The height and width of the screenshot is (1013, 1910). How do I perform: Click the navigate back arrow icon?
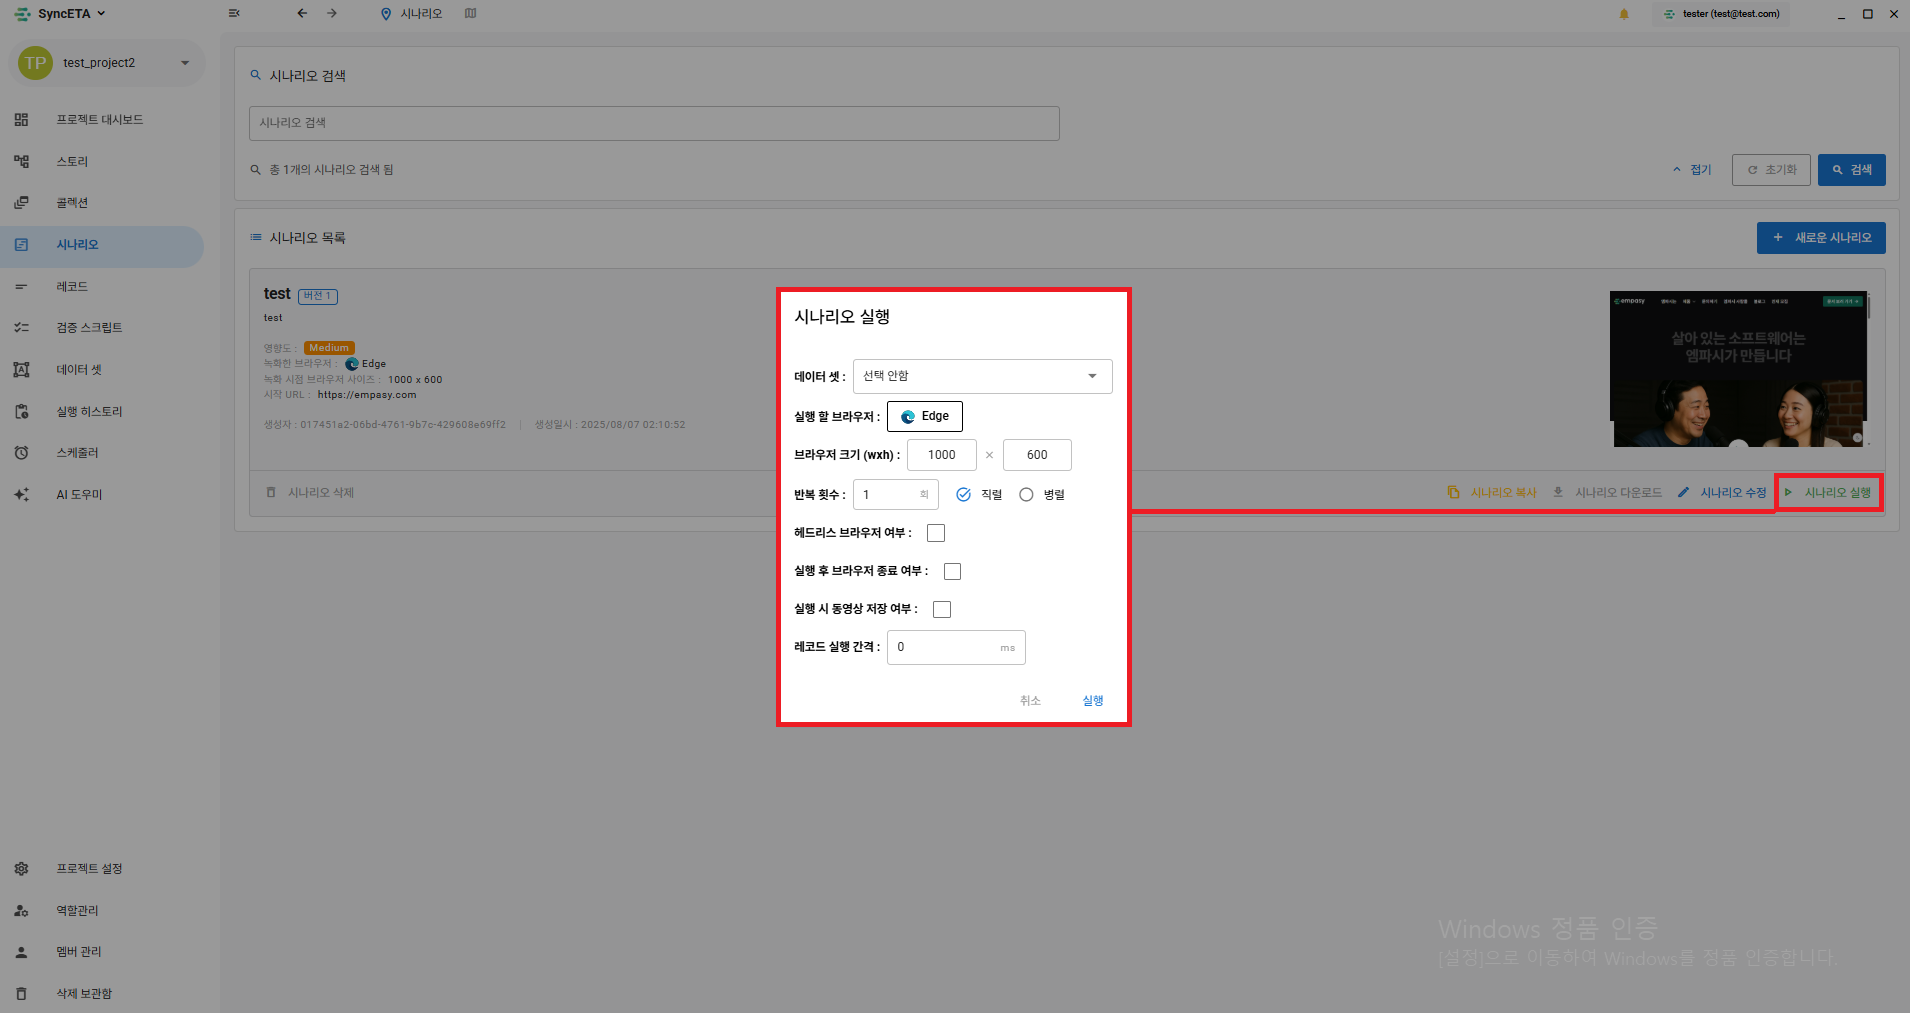point(302,14)
